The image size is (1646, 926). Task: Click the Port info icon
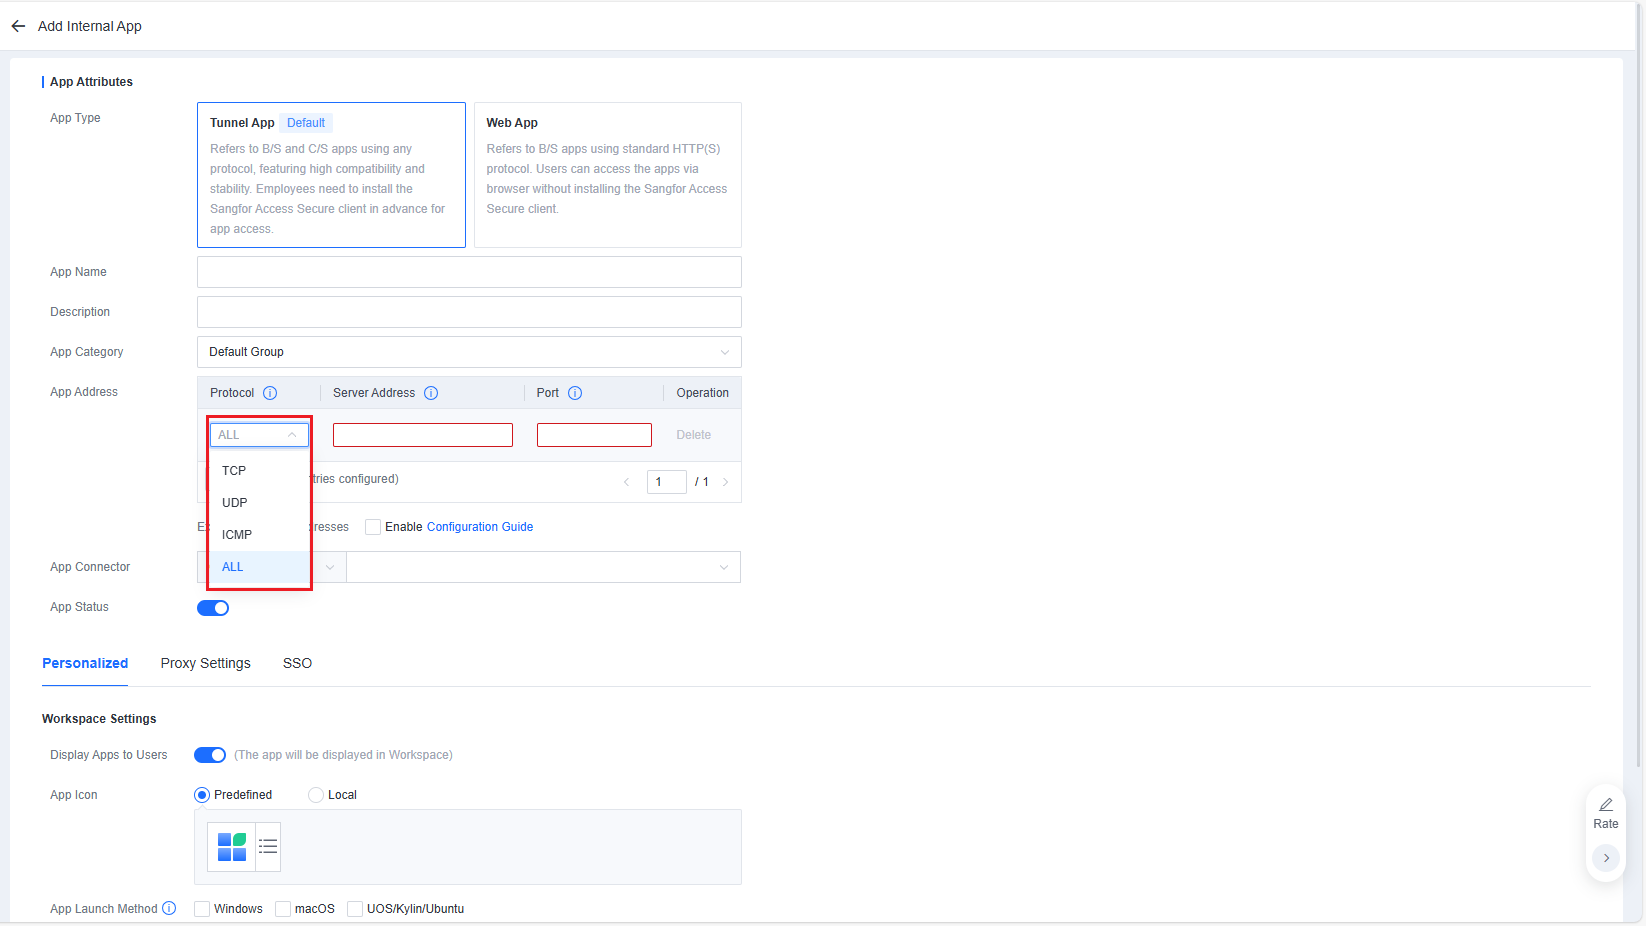[575, 393]
